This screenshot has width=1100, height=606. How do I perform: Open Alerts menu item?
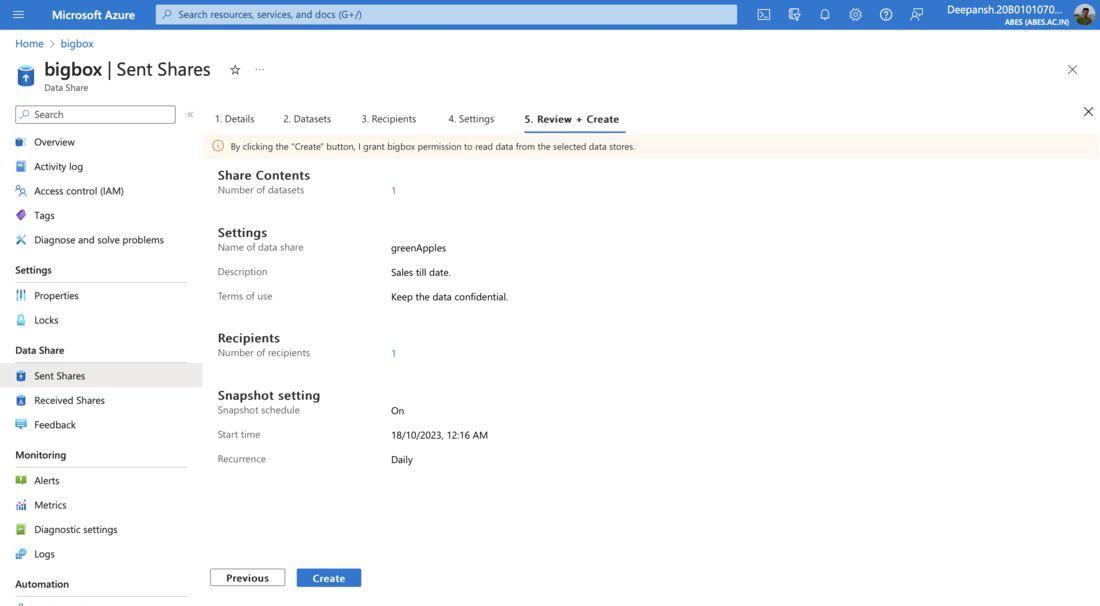point(46,480)
